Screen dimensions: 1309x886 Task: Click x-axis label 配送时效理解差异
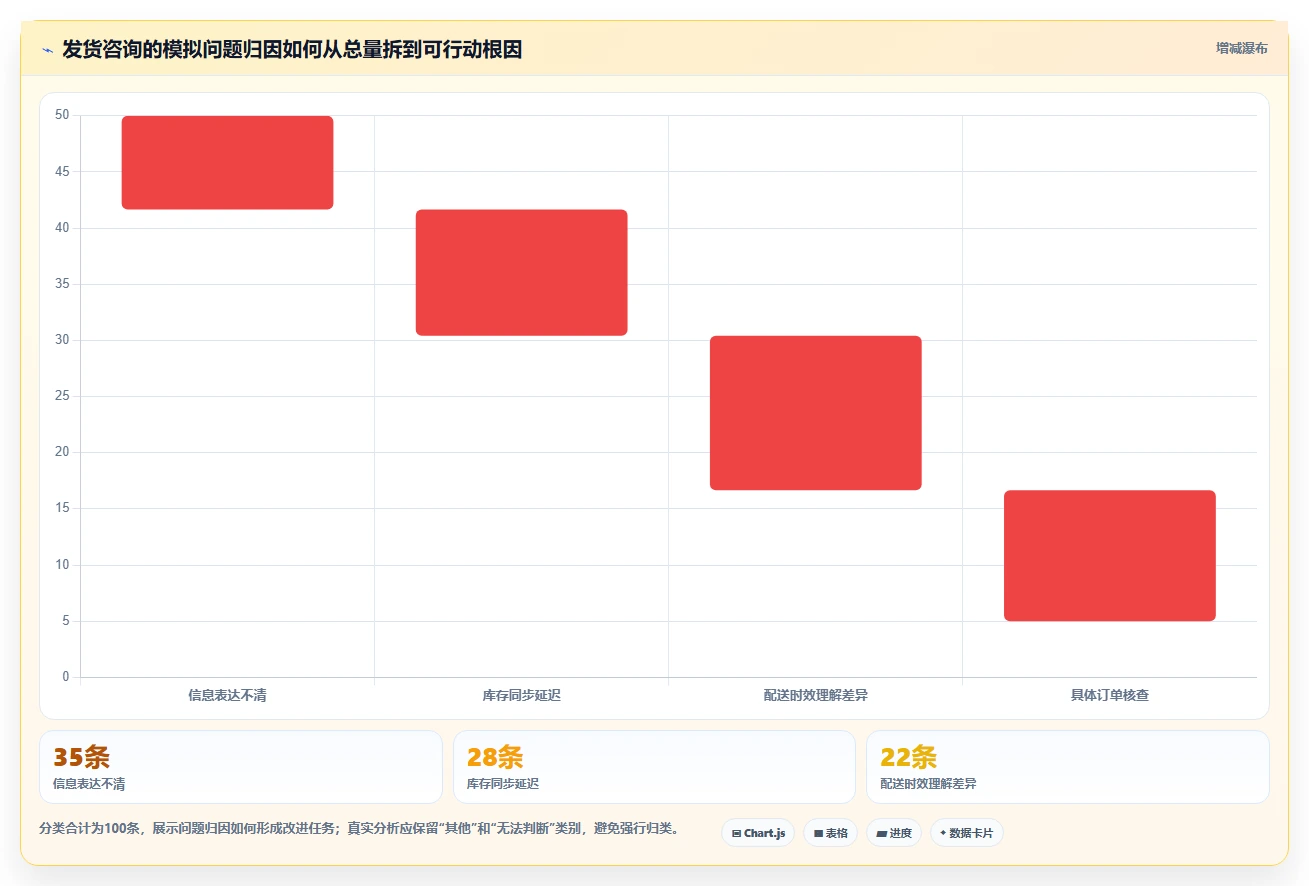click(x=815, y=695)
